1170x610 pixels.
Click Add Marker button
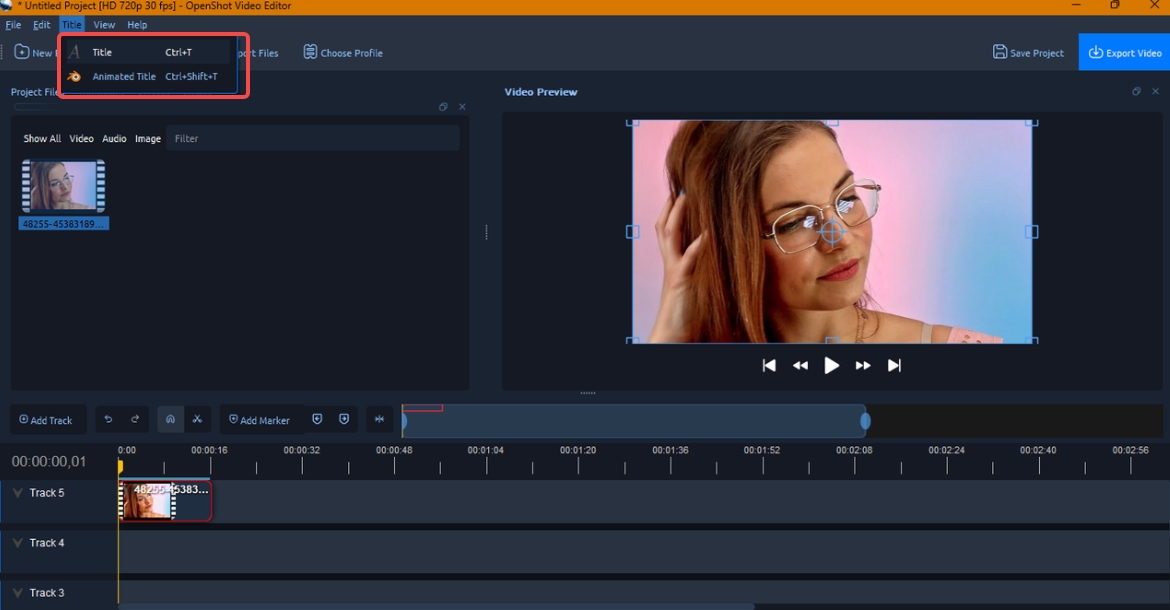260,420
